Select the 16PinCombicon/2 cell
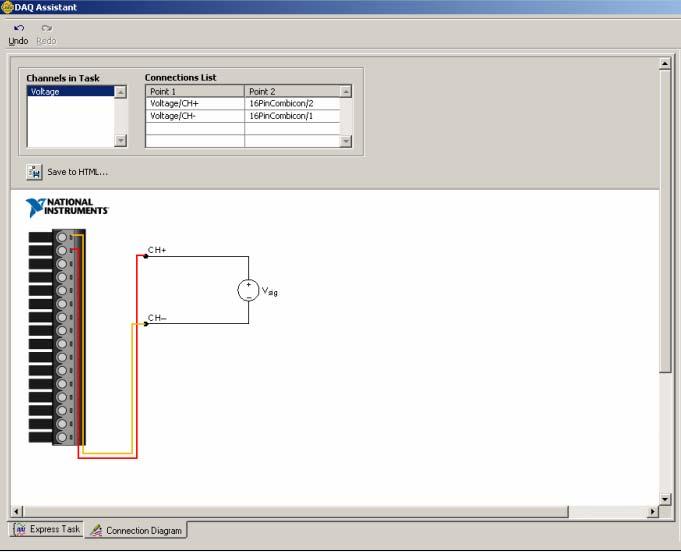The width and height of the screenshot is (681, 552). click(x=292, y=103)
